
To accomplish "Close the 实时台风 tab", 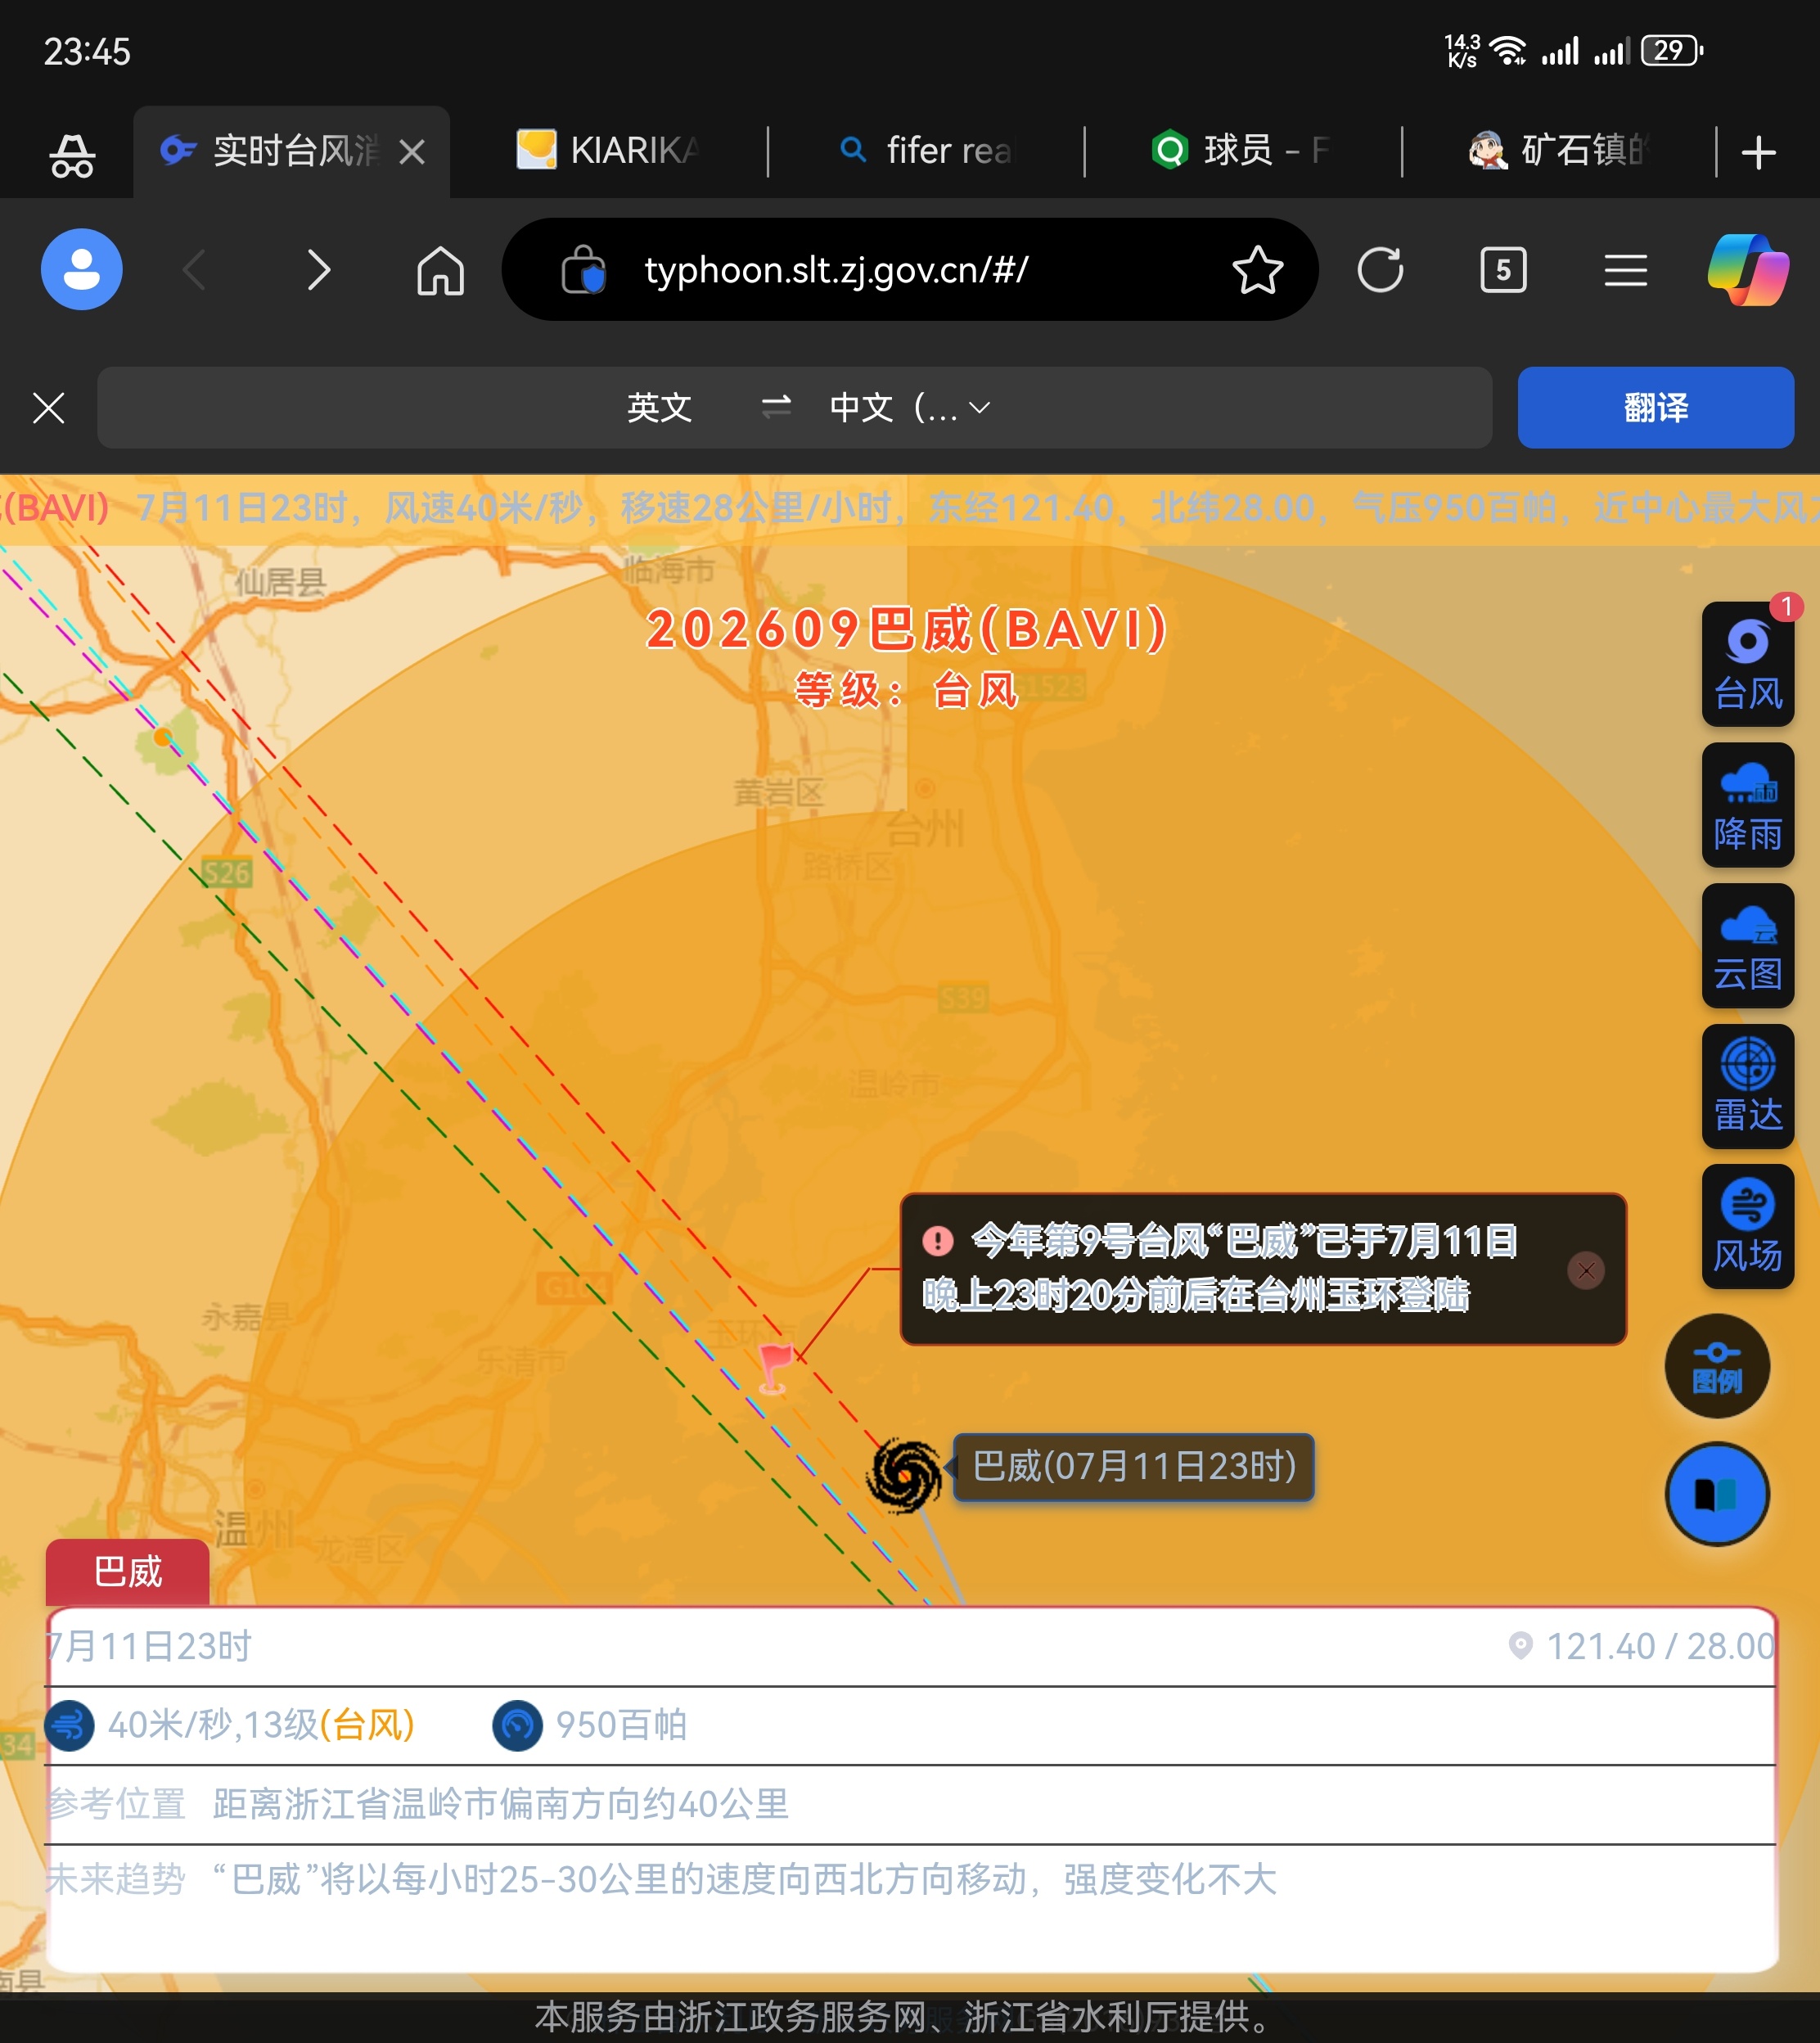I will [x=412, y=152].
